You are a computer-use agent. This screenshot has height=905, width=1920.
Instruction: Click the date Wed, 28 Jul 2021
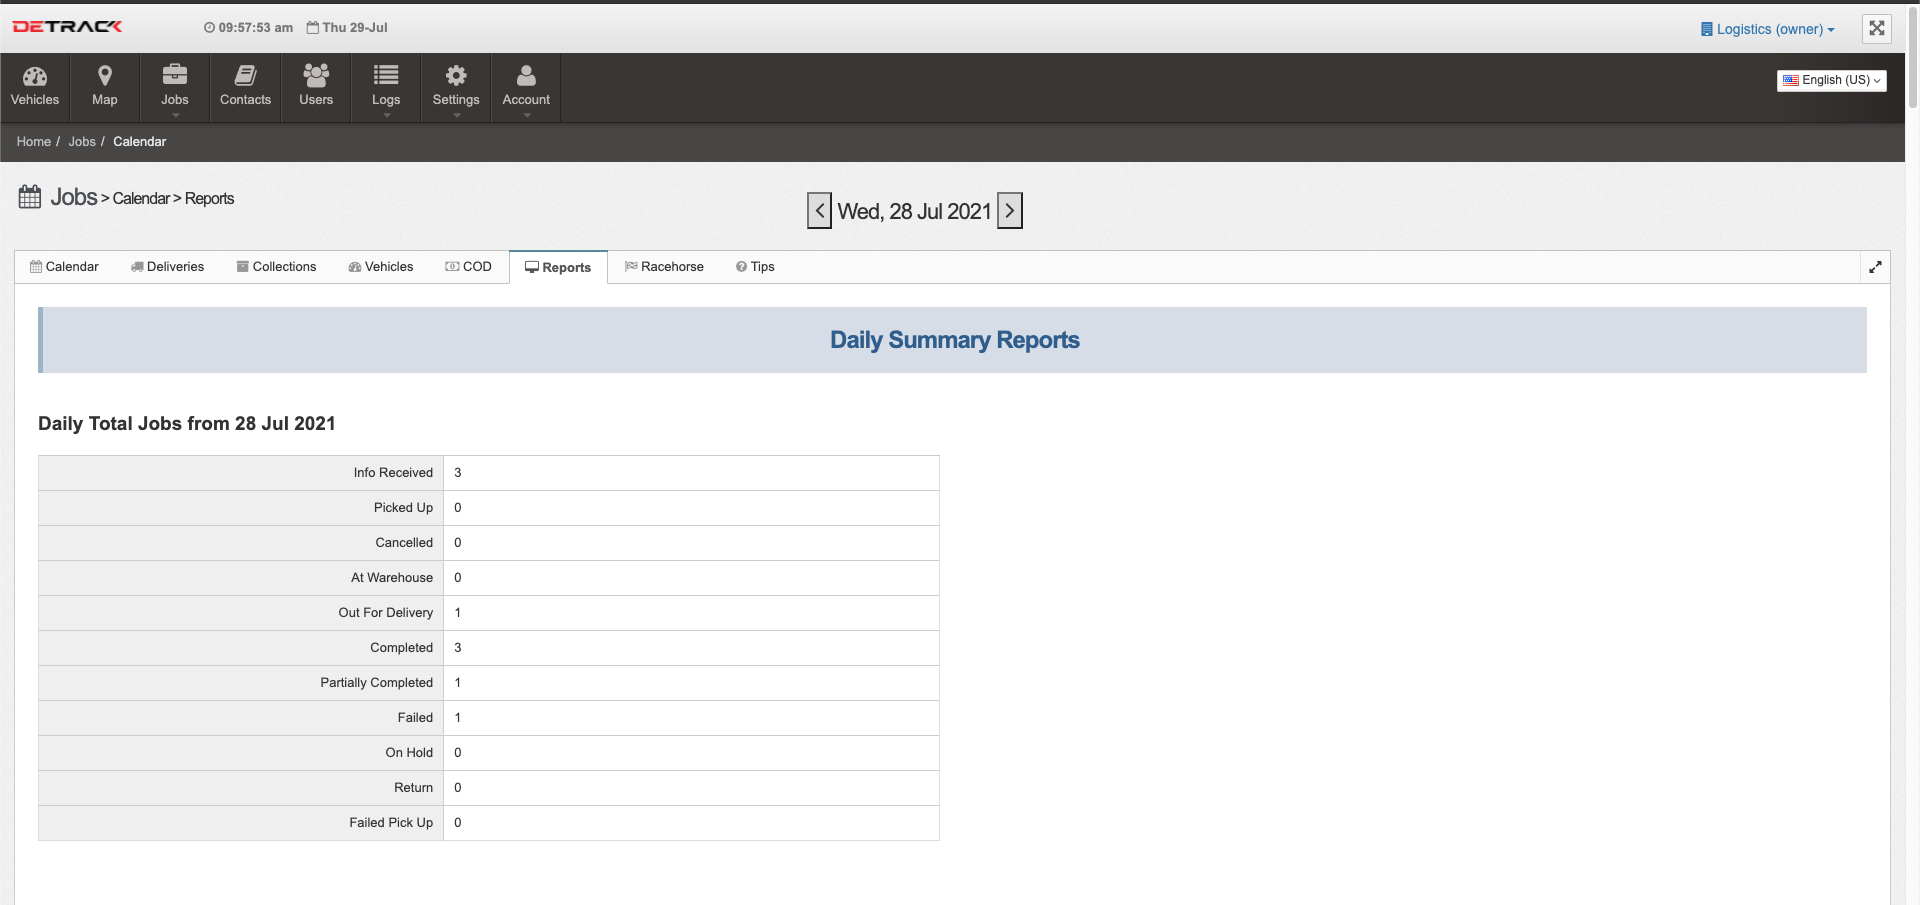coord(914,212)
